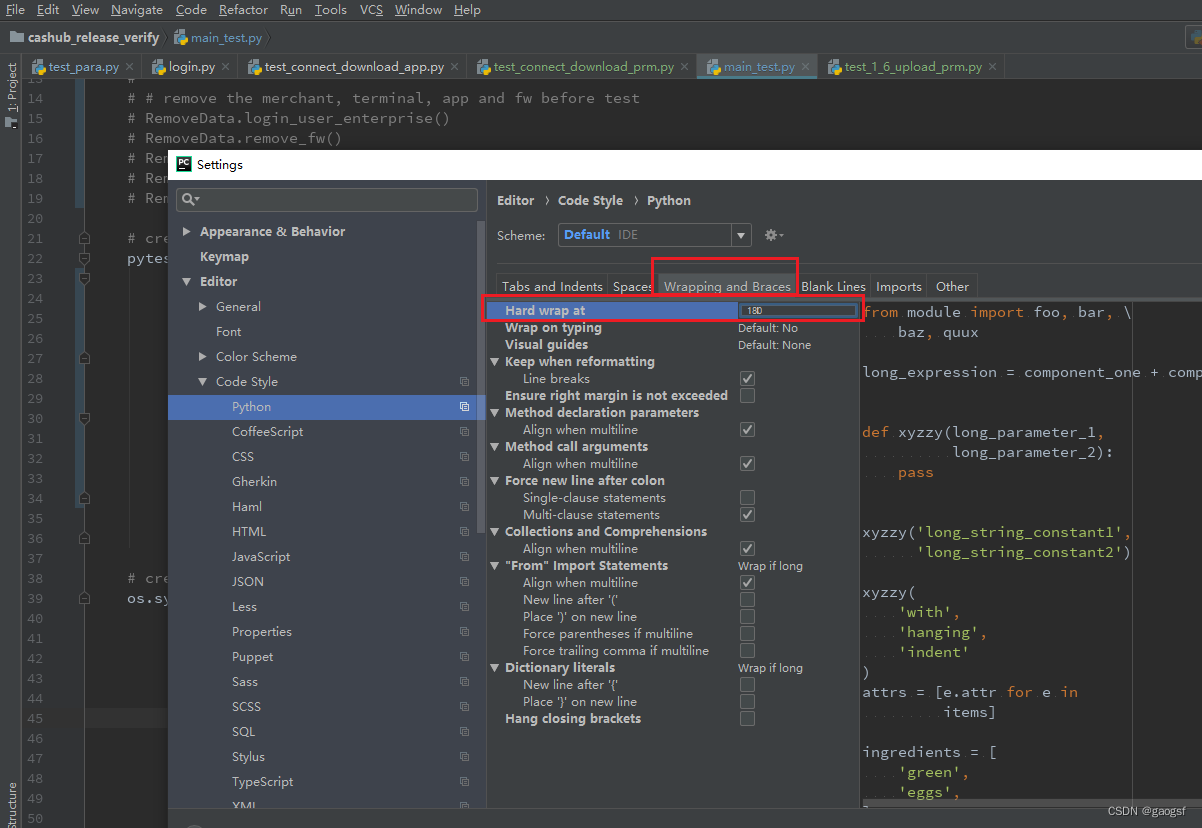This screenshot has width=1202, height=828.
Task: Check New line after '(' for Dictionary literals
Action: pyautogui.click(x=747, y=684)
